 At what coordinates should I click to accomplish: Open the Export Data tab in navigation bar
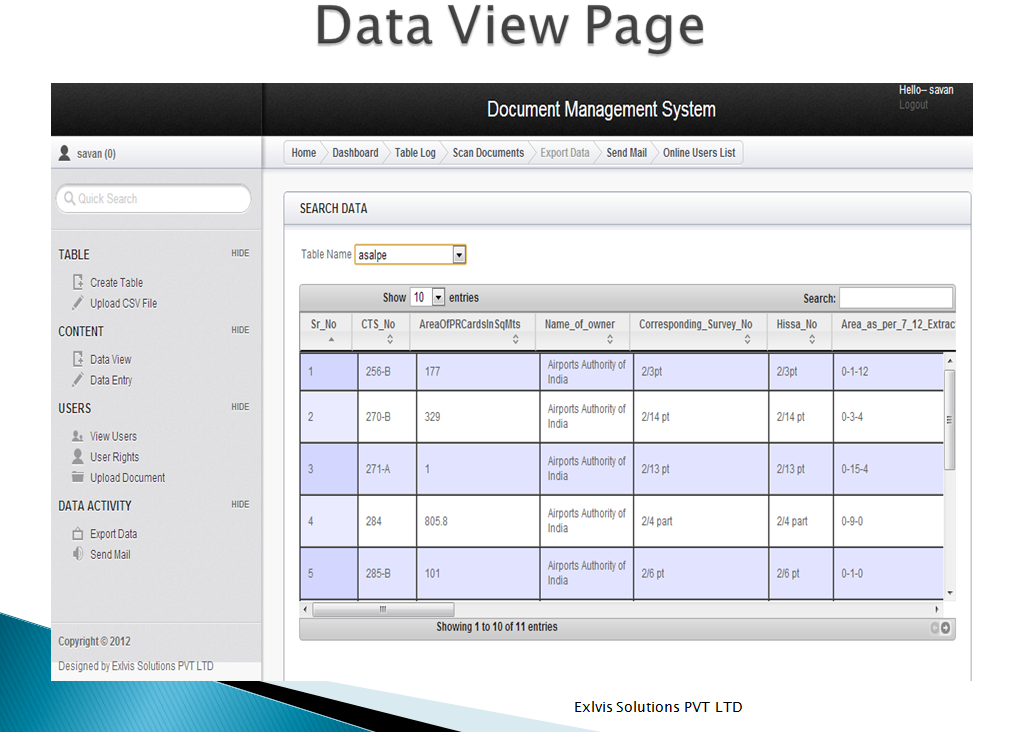tap(564, 153)
